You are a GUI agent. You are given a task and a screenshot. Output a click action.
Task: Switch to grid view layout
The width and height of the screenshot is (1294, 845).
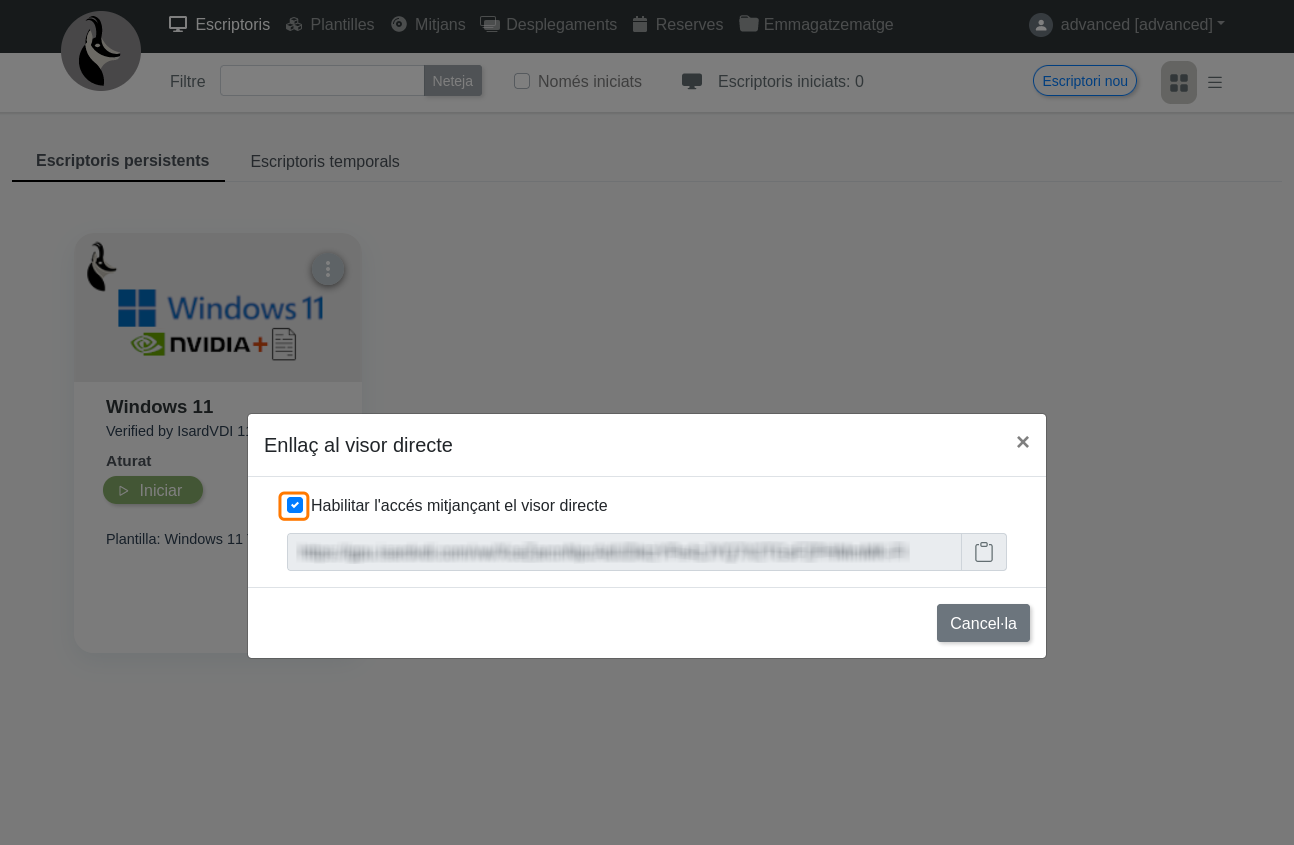(1178, 82)
